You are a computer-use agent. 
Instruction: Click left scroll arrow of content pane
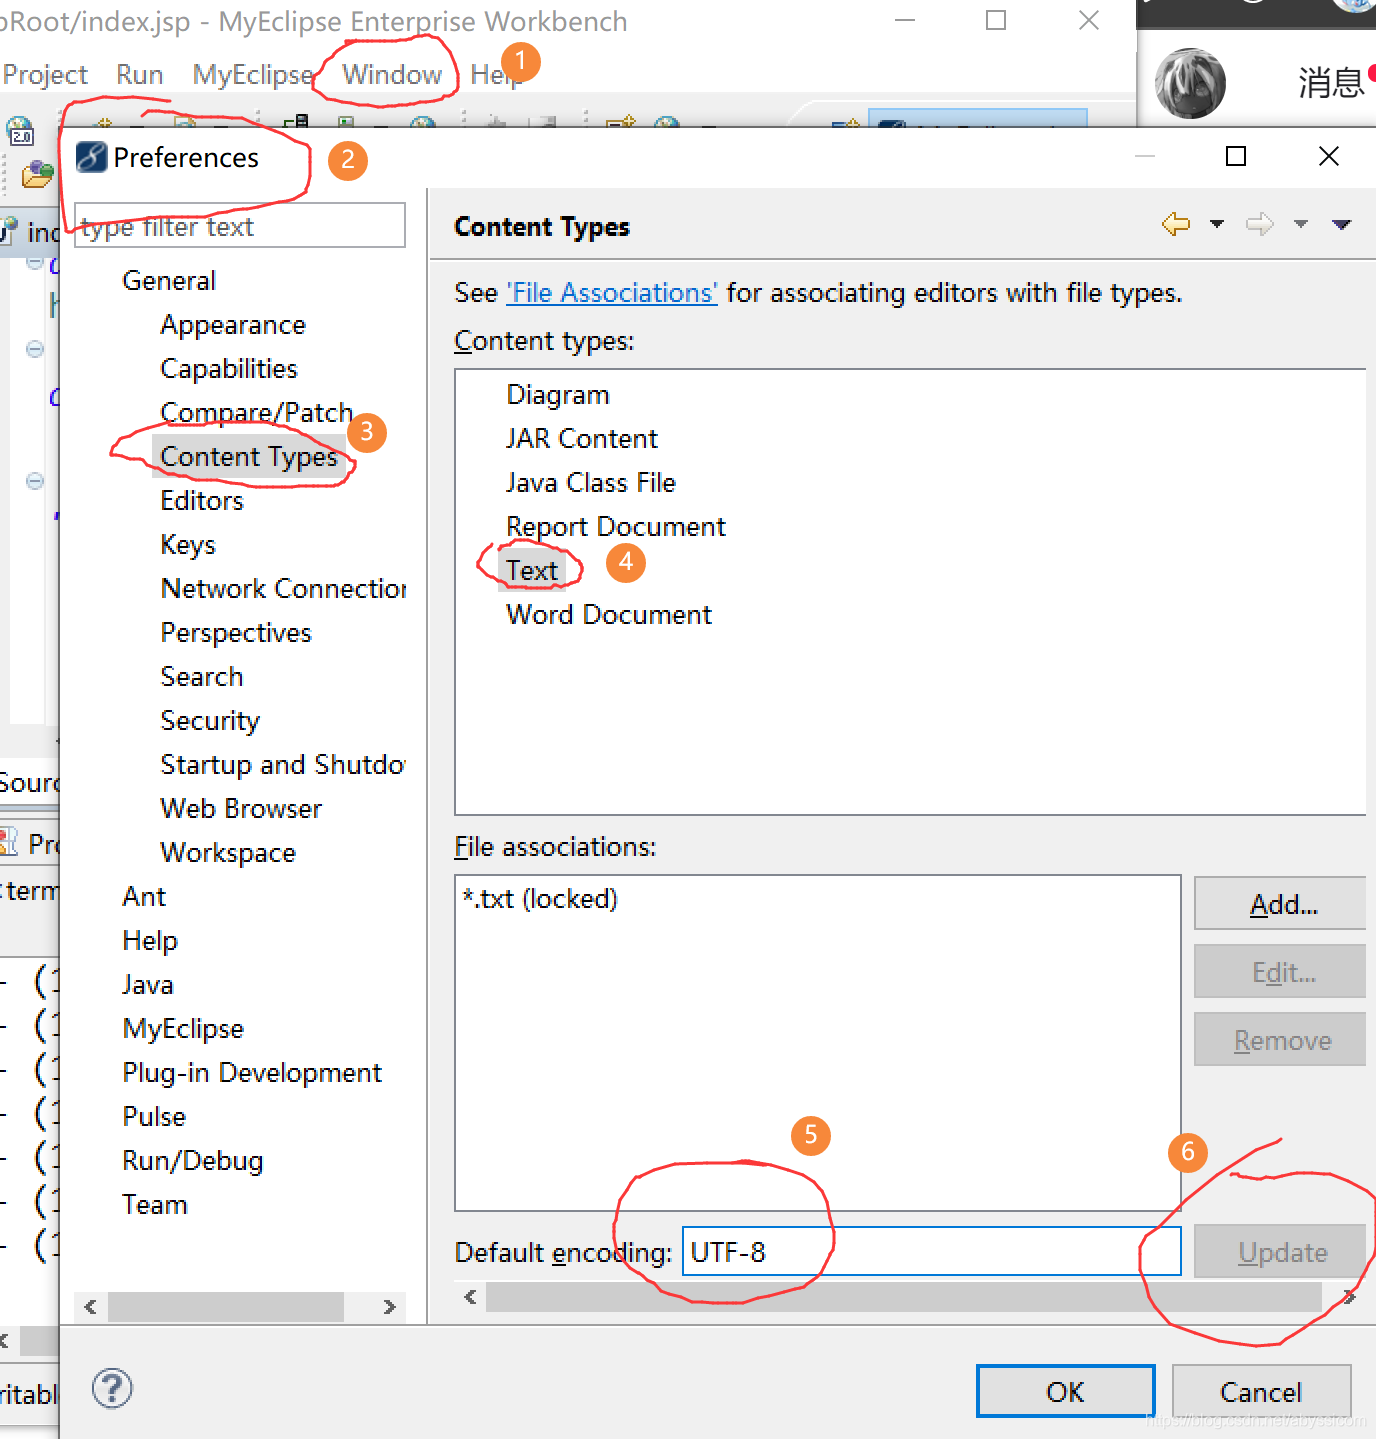(470, 1297)
